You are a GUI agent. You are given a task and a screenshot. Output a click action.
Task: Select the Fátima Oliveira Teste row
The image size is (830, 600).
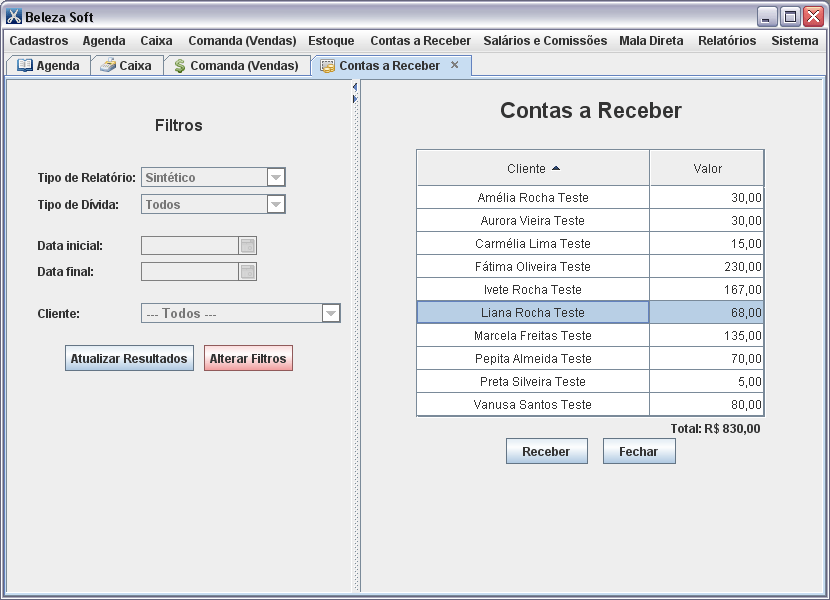tap(532, 266)
